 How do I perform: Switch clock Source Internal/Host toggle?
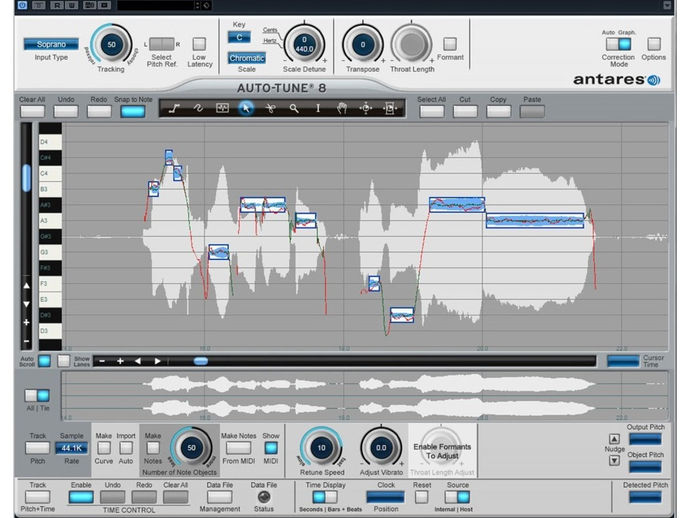457,497
